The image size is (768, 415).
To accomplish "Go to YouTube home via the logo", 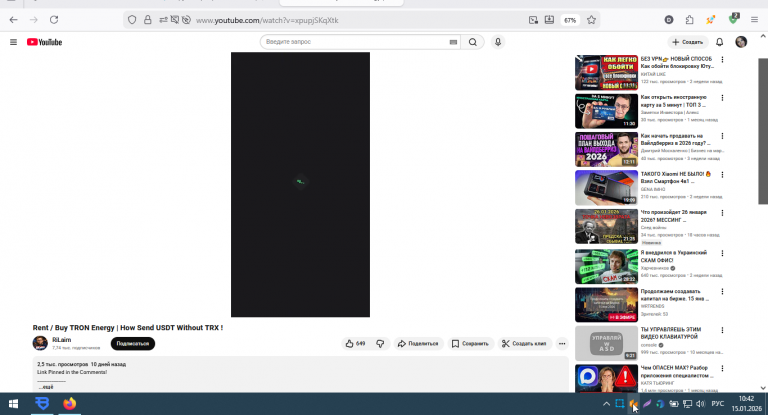I will [45, 42].
